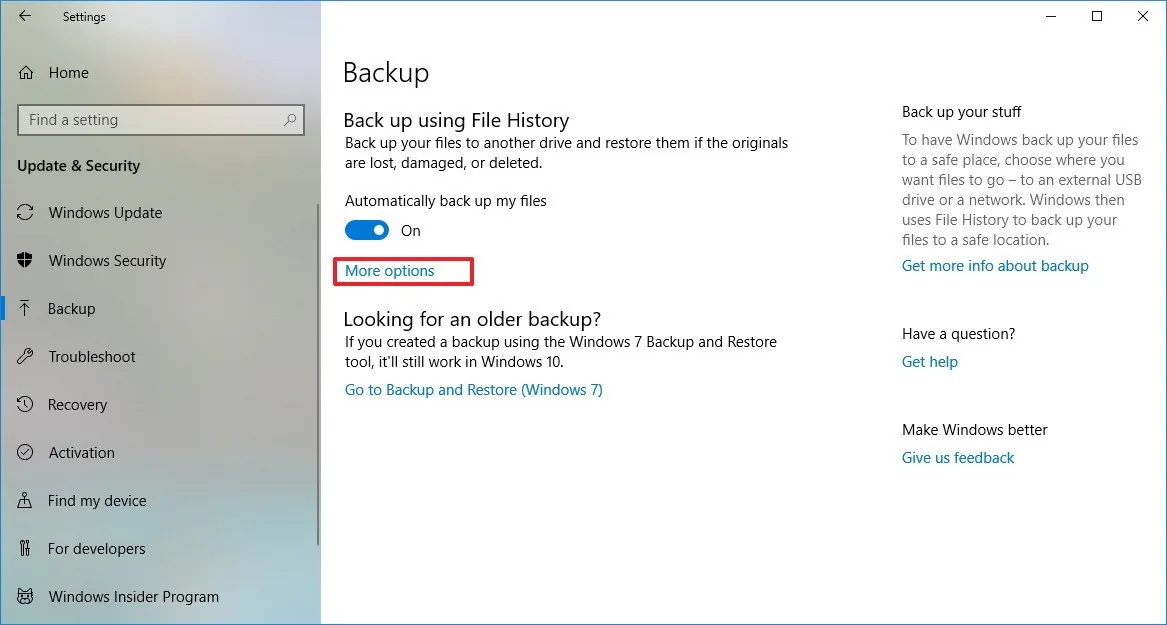Viewport: 1167px width, 625px height.
Task: Click the Backup upward arrow icon
Action: 25,308
